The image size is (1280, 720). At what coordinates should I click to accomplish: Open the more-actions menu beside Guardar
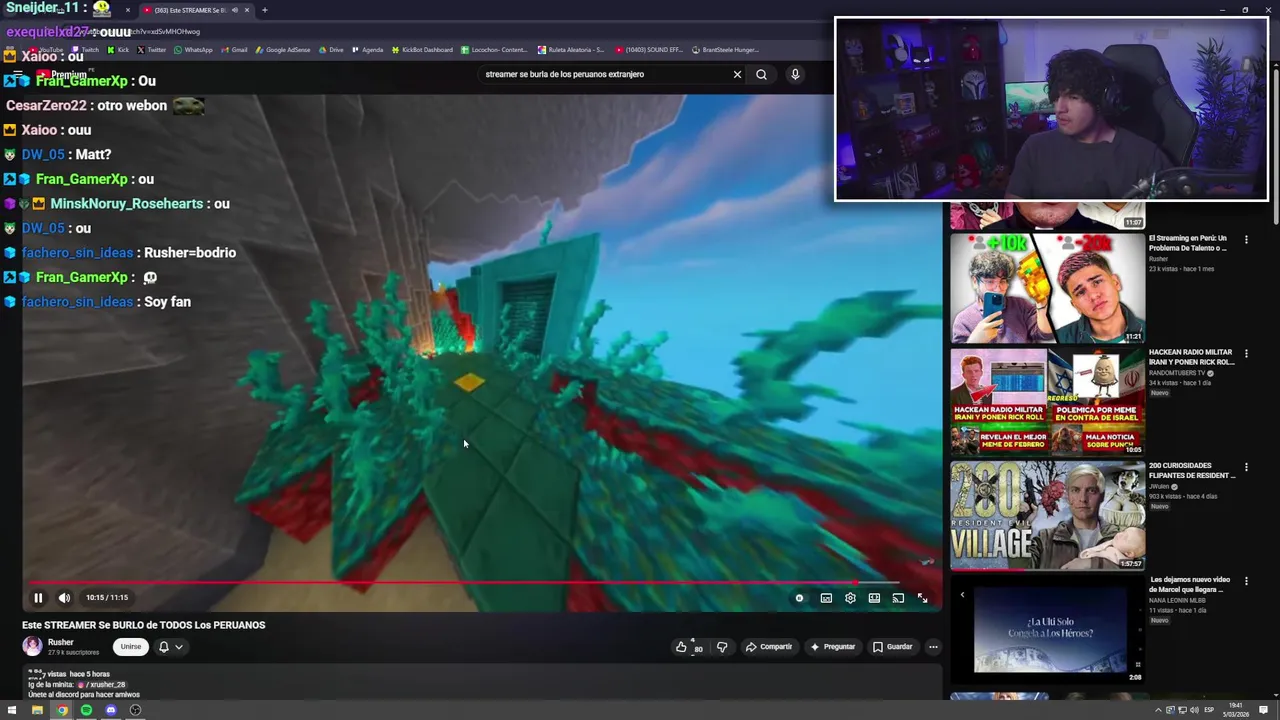(x=933, y=647)
